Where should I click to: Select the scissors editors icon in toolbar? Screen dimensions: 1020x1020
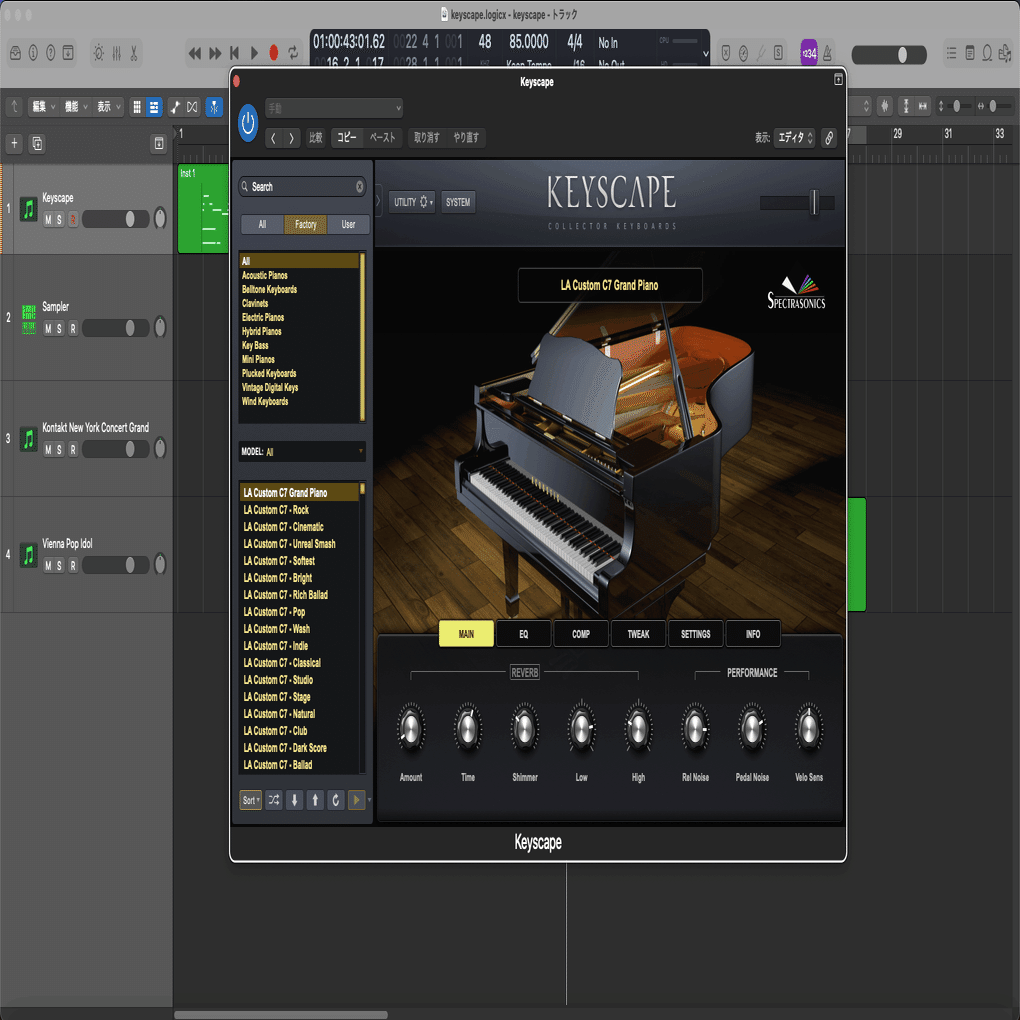tap(134, 53)
